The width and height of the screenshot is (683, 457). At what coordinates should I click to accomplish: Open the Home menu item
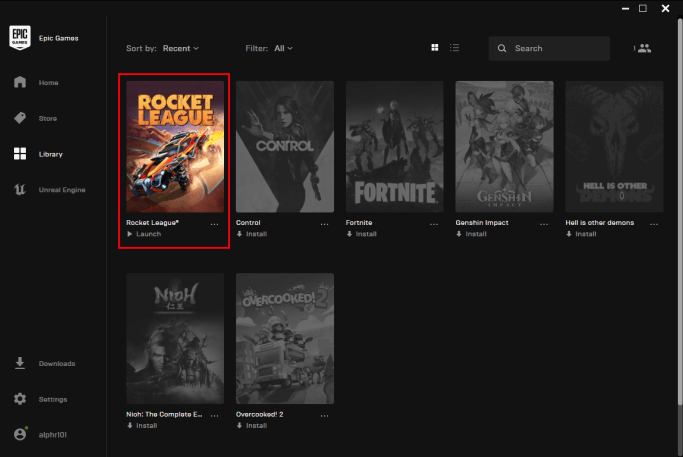48,82
